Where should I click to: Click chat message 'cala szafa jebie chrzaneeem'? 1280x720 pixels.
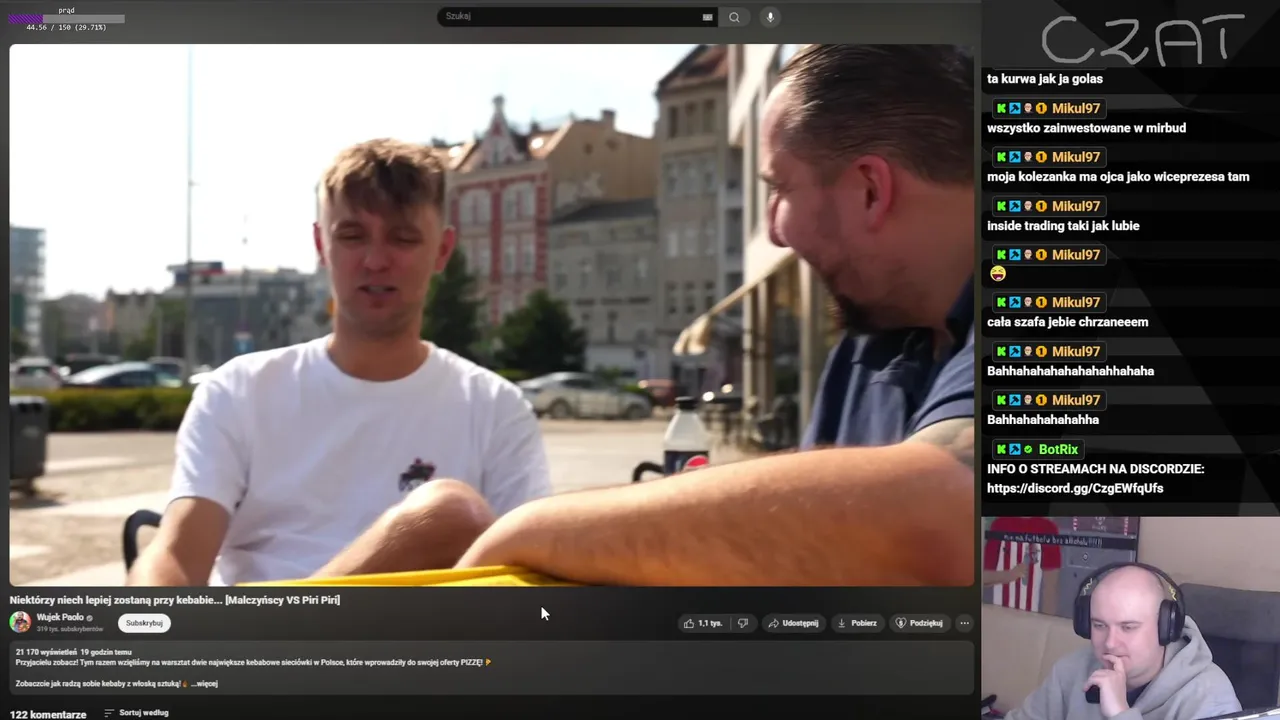[x=1067, y=322]
